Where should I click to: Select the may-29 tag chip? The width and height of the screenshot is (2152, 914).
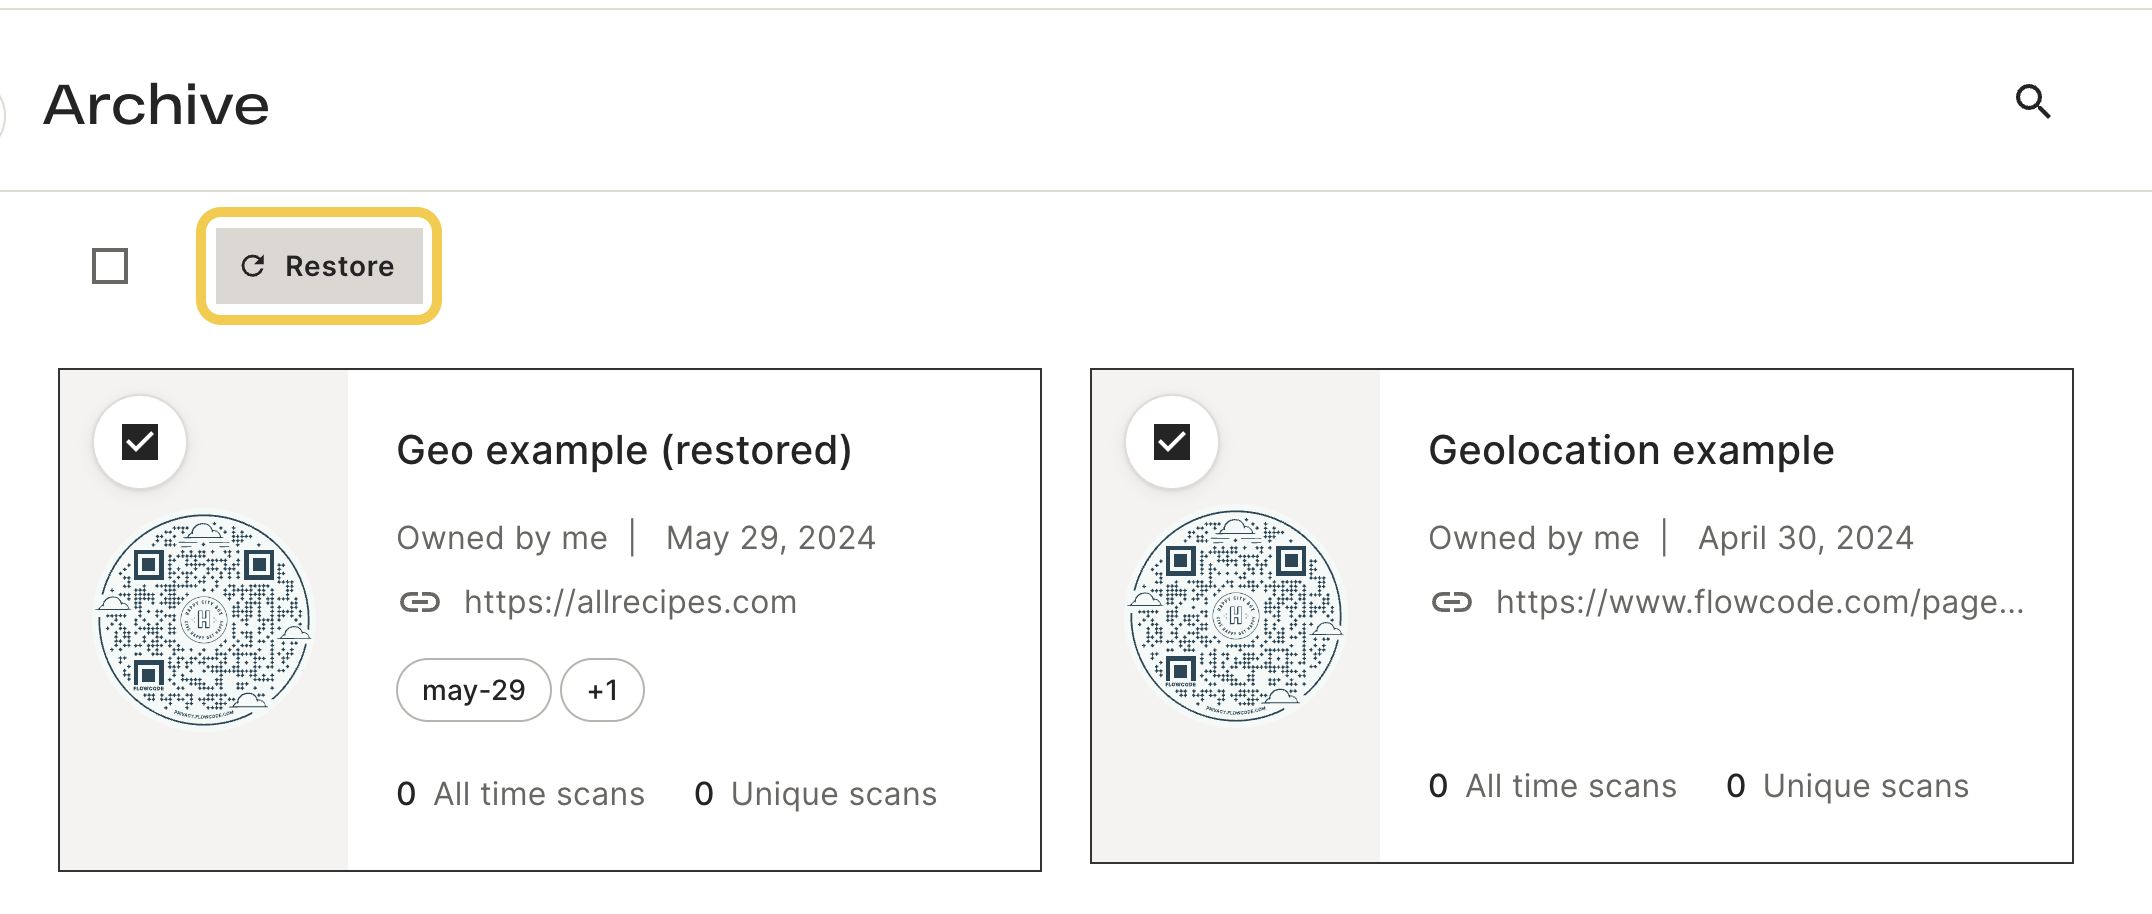pyautogui.click(x=474, y=690)
